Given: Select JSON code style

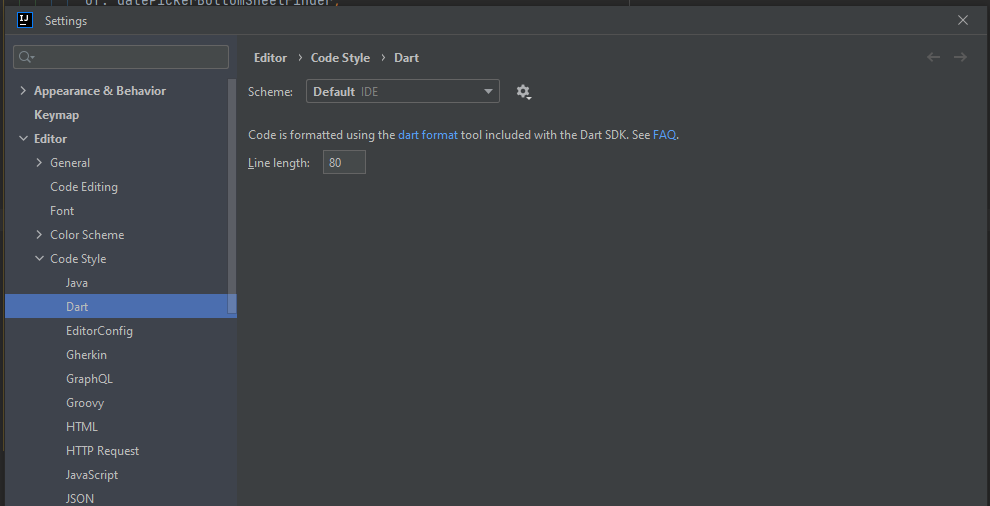Looking at the screenshot, I should pyautogui.click(x=80, y=499).
